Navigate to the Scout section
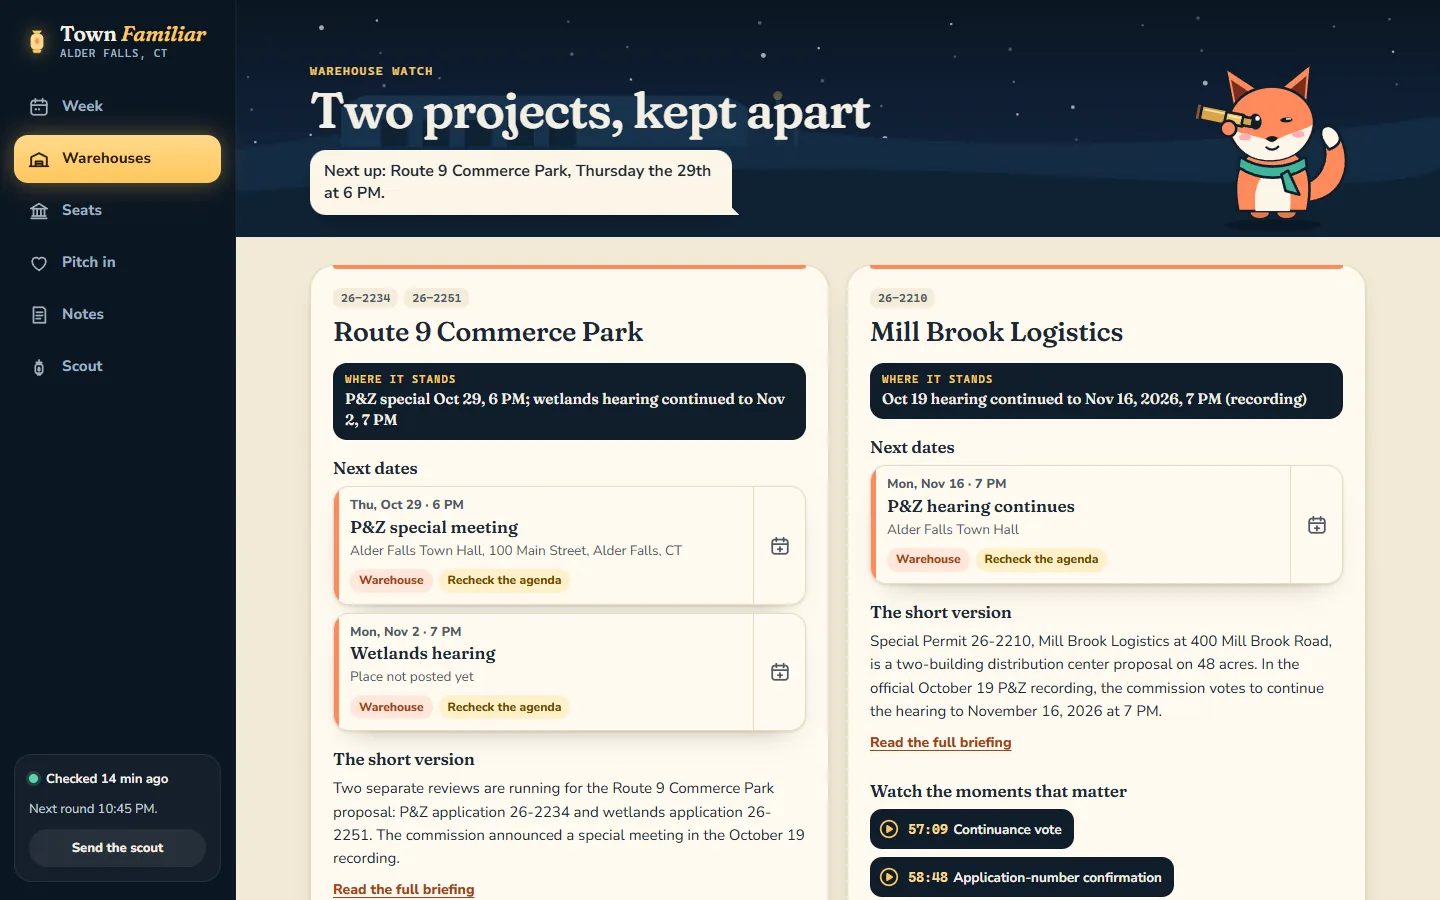Viewport: 1440px width, 900px height. tap(117, 367)
